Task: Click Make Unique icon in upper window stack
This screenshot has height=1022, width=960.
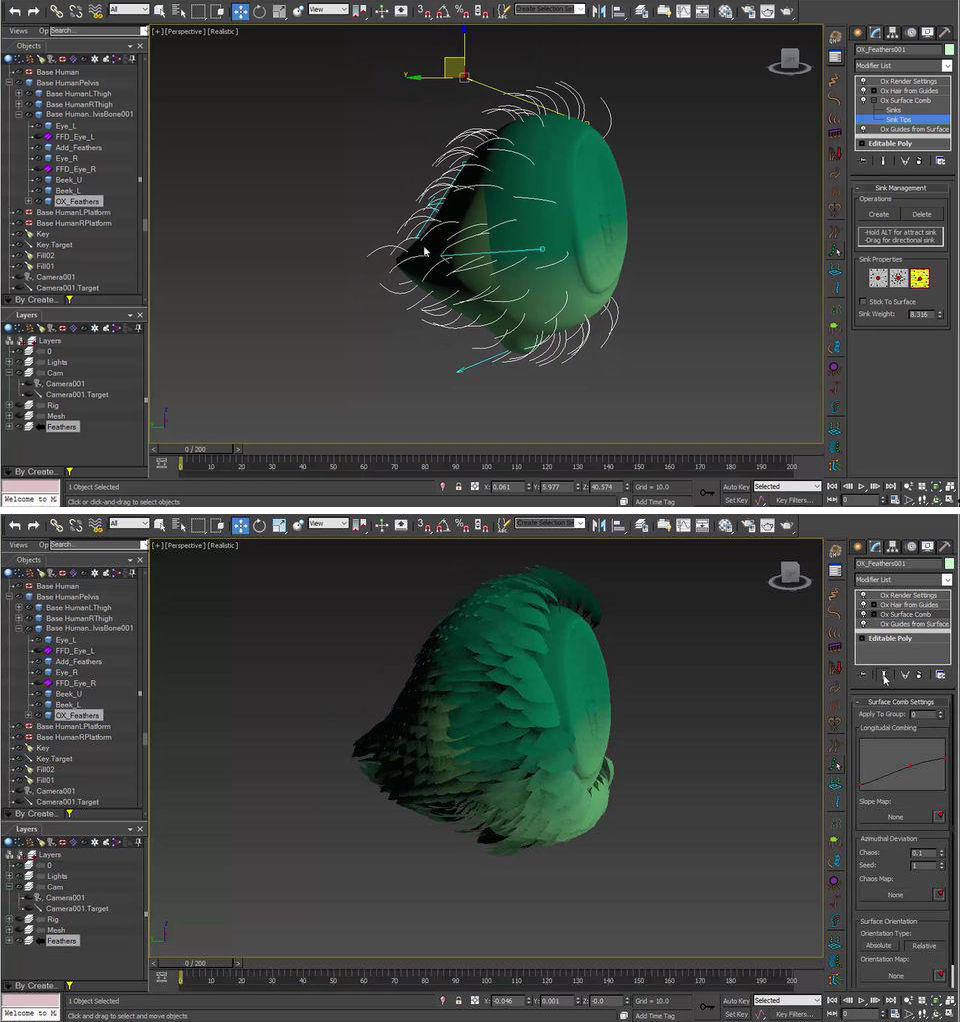Action: click(x=905, y=160)
